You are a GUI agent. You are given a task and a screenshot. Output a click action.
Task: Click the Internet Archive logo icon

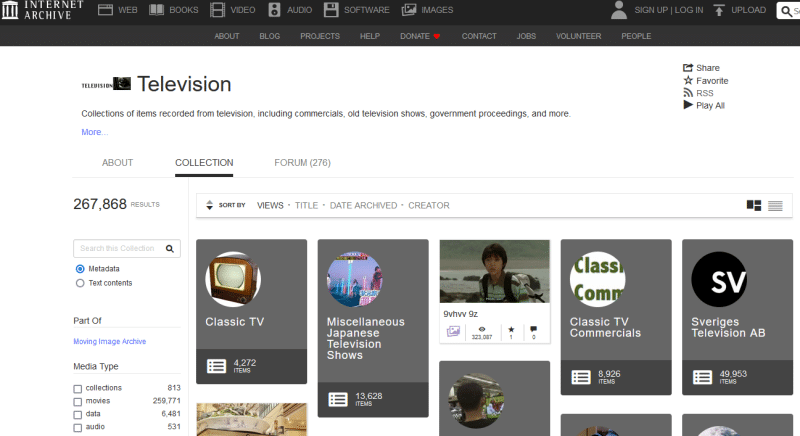coord(14,10)
